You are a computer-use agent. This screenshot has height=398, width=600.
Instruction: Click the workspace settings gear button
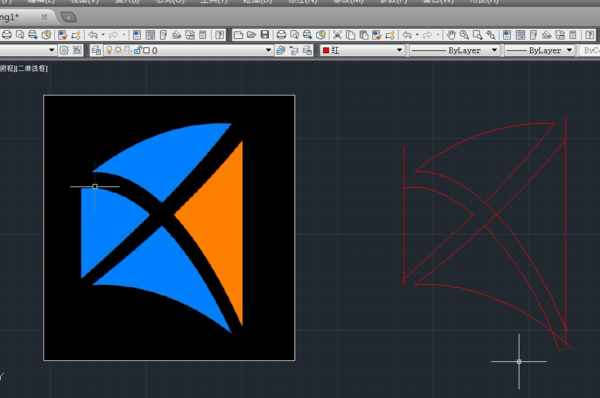pos(64,50)
